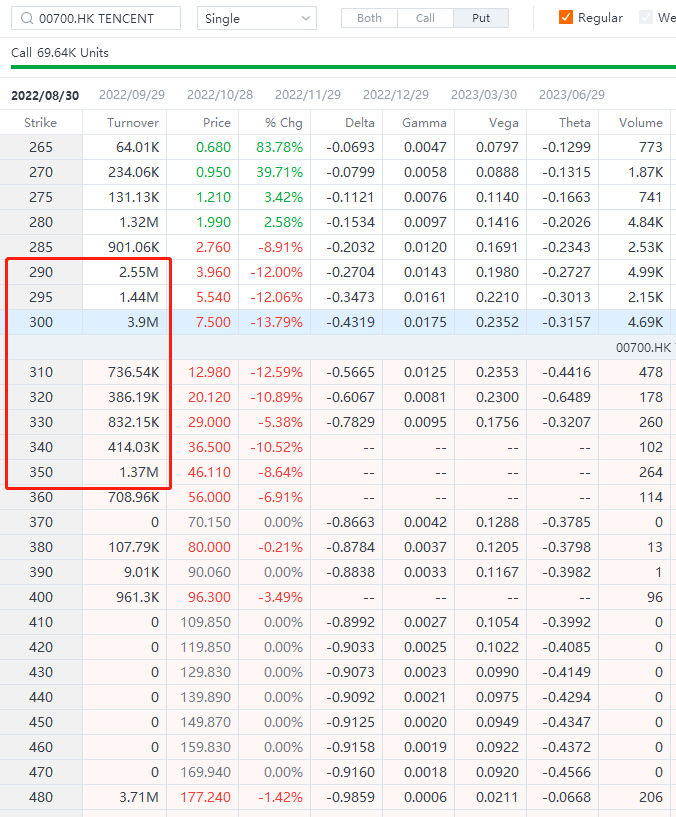
Task: Sort by the Price column header
Action: coord(217,122)
